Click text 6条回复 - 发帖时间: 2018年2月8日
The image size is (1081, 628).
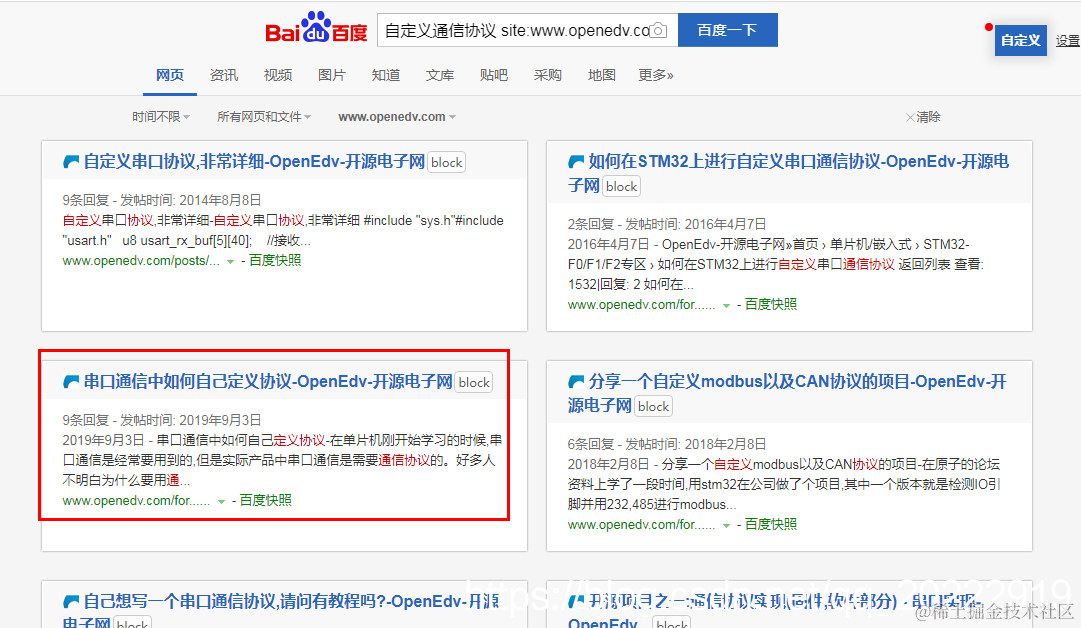(667, 445)
